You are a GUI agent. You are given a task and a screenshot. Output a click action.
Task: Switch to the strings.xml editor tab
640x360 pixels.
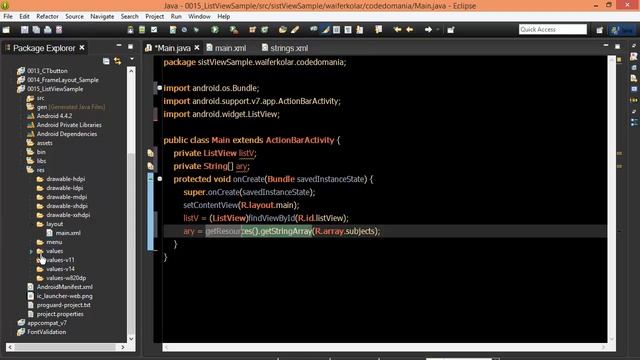point(284,48)
